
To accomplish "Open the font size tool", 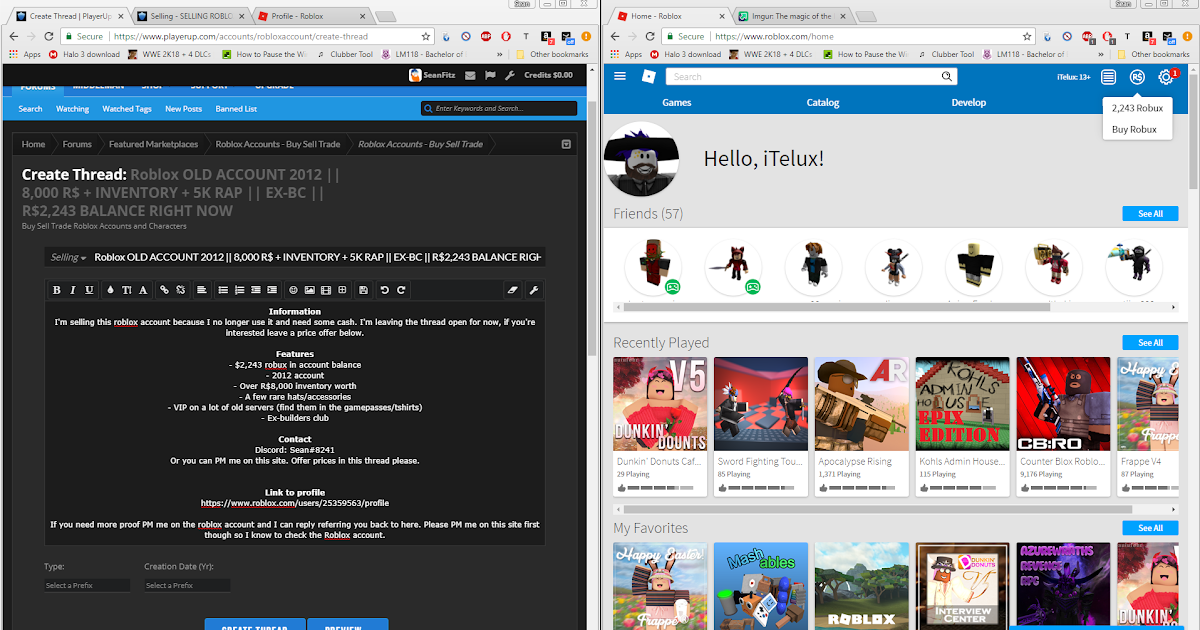I will [126, 290].
